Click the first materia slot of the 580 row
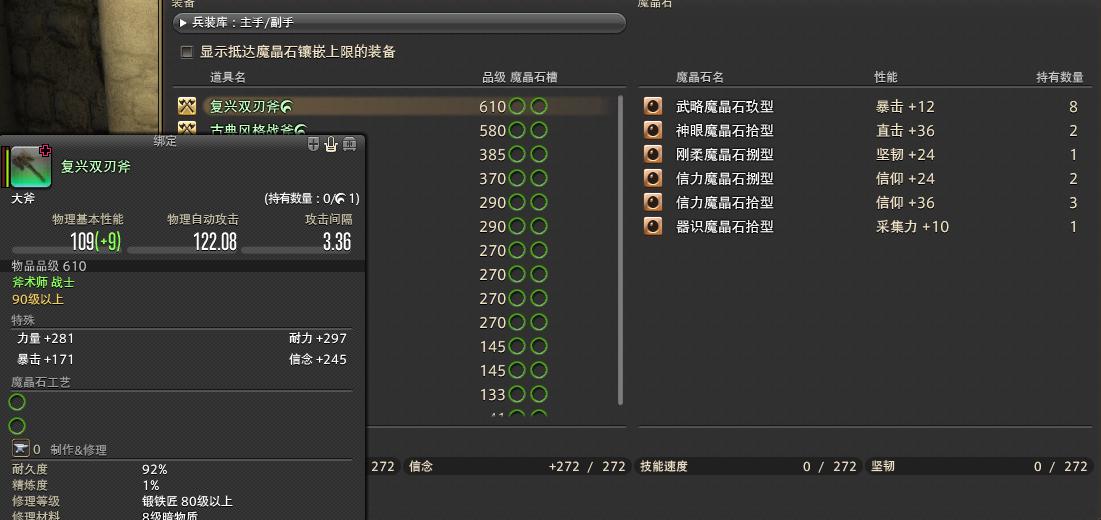 click(x=517, y=131)
